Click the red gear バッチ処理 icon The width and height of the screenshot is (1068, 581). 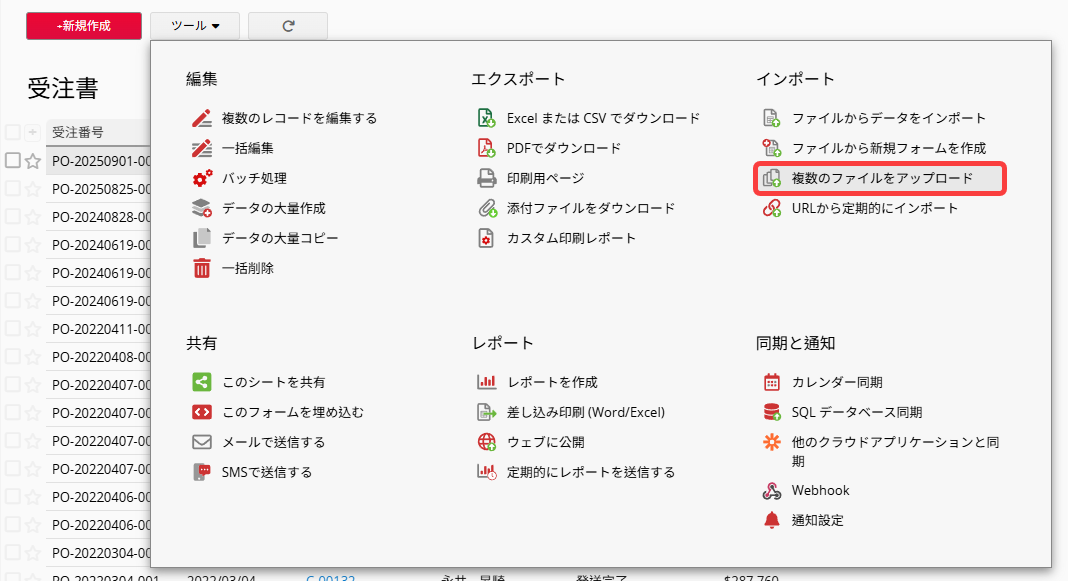click(202, 178)
